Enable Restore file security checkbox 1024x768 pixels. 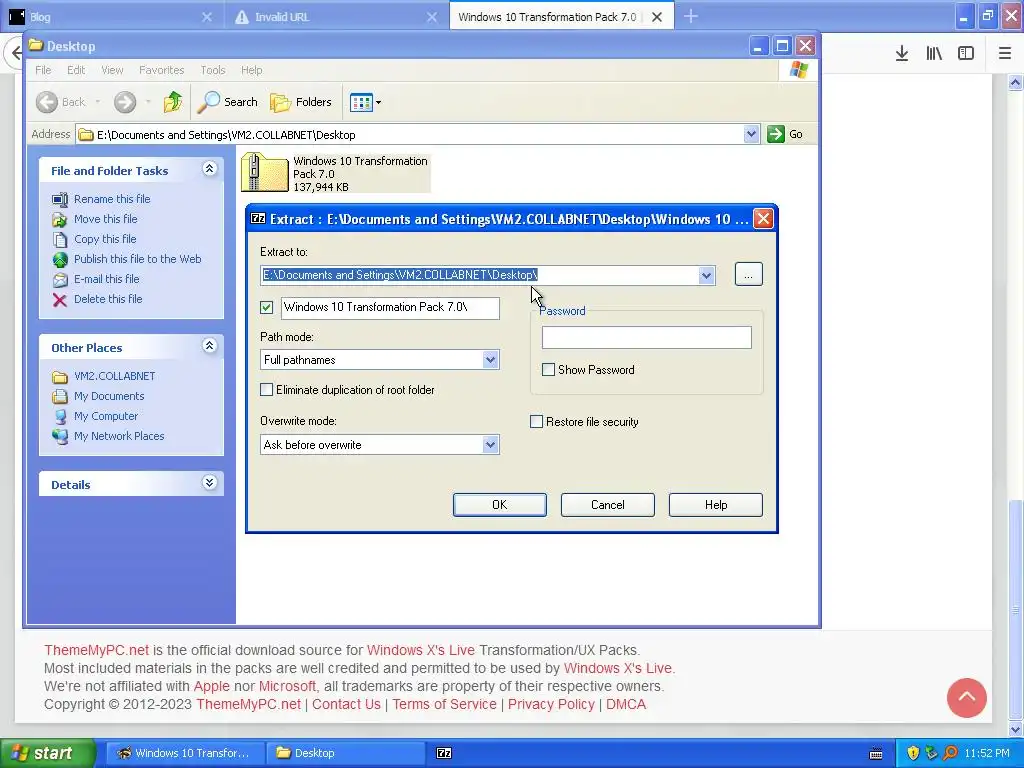(x=536, y=422)
